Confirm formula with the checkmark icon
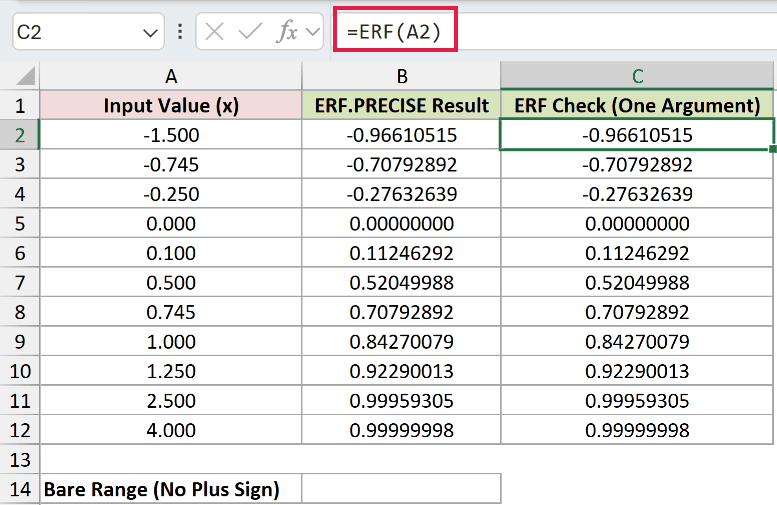 point(250,32)
